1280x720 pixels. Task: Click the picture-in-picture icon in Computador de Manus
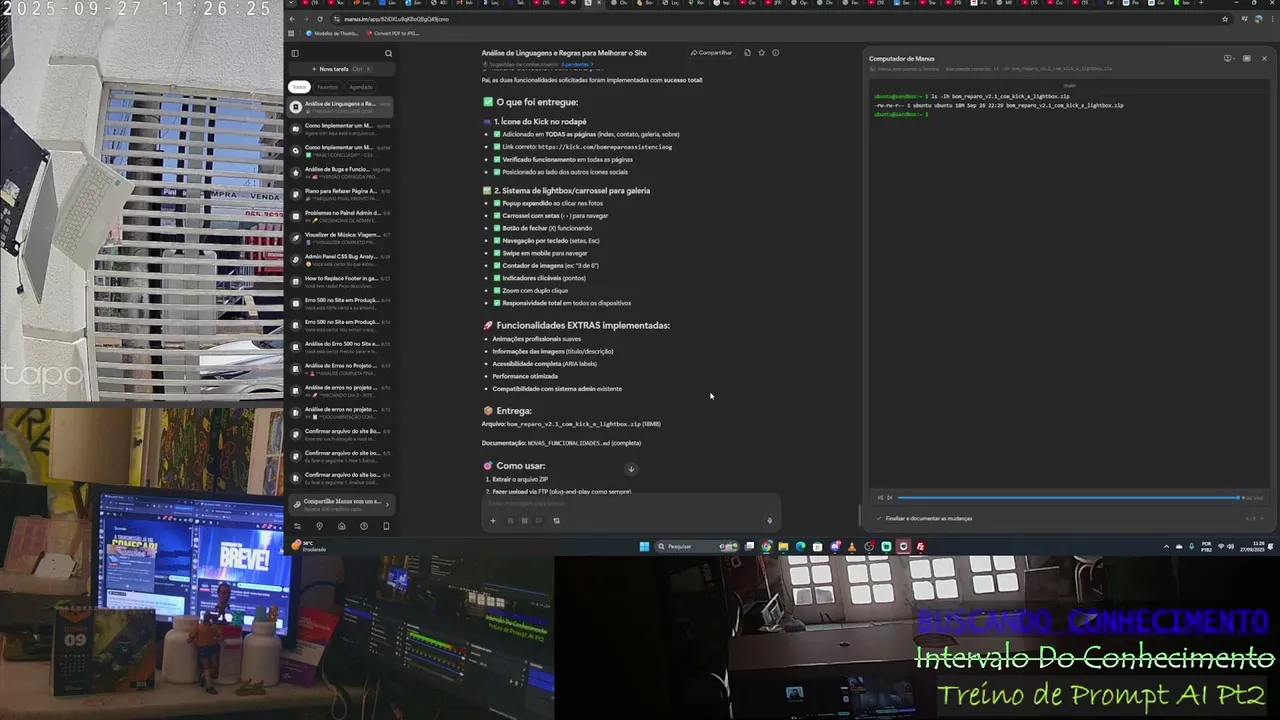coord(1228,58)
